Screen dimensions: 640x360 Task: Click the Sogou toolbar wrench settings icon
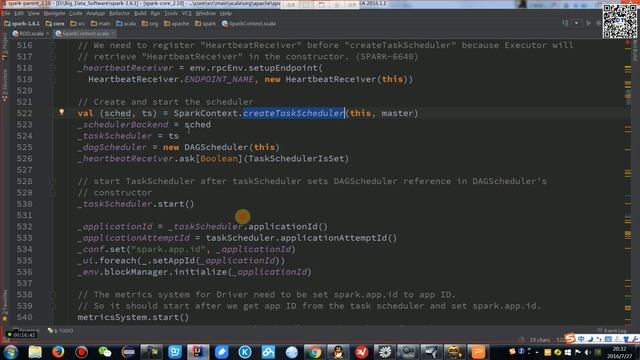tap(635, 339)
